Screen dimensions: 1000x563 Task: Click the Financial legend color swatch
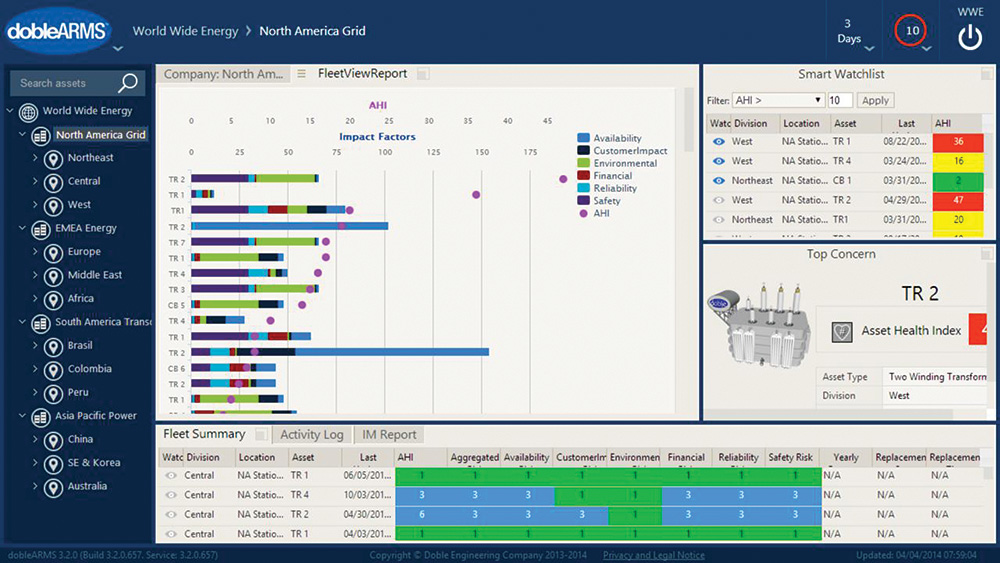583,175
